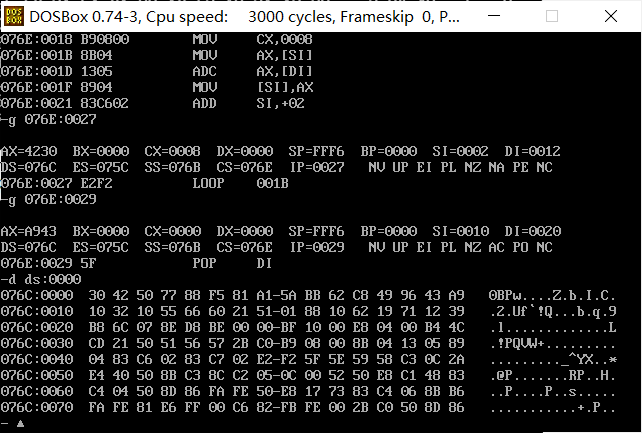Screen dimensions: 642x433
Task: Click the AC auxiliary carry flag
Action: point(496,247)
